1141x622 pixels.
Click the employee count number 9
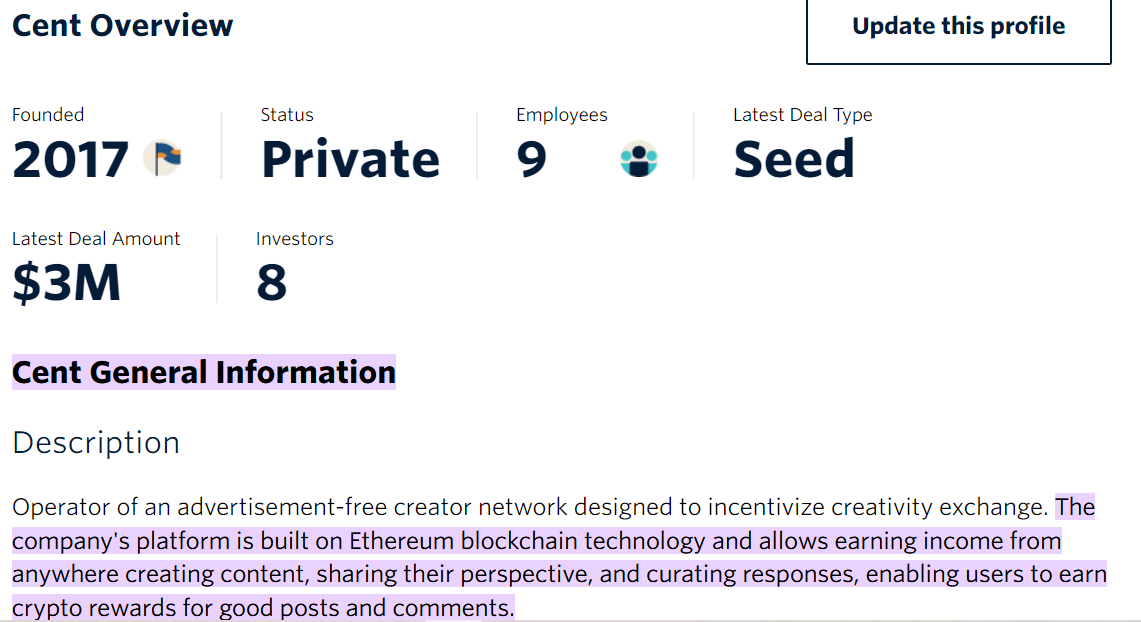pos(531,159)
